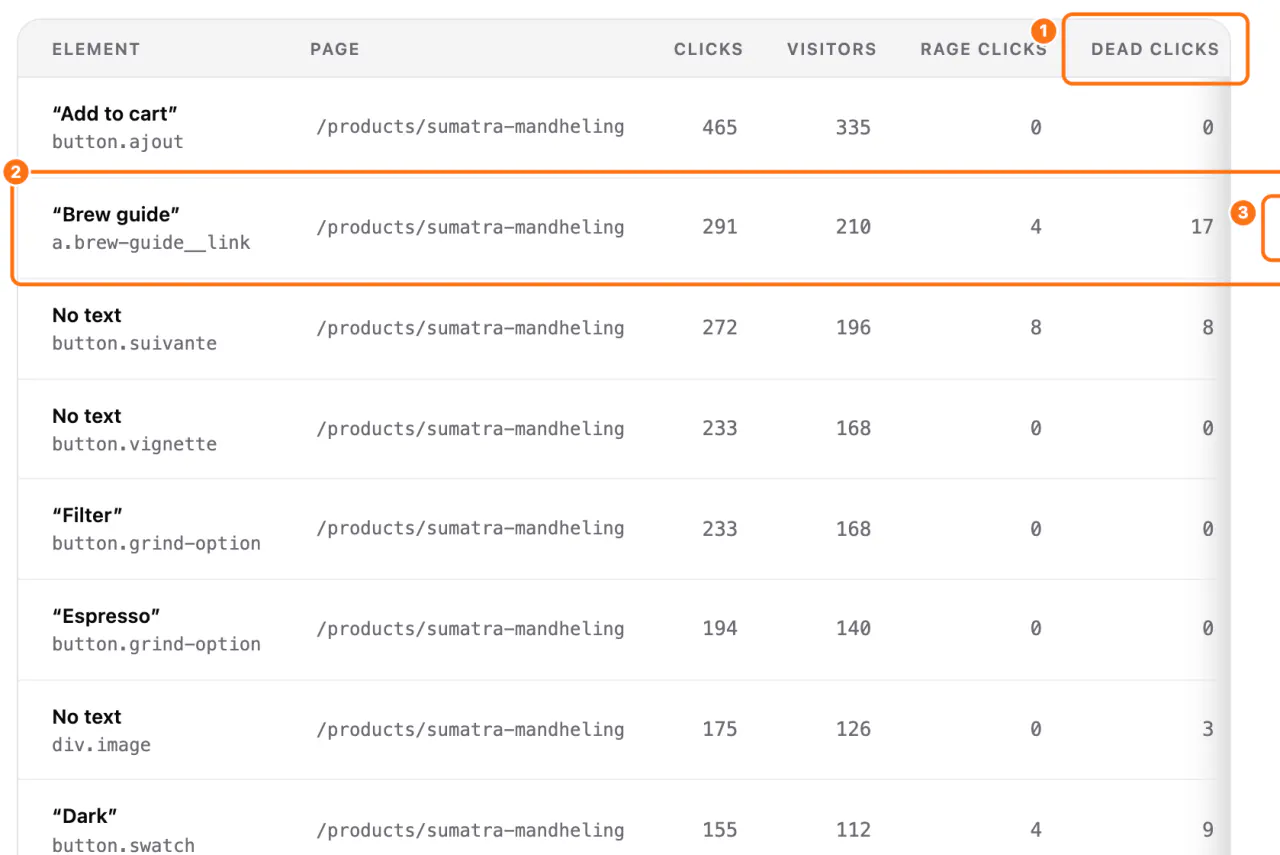This screenshot has width=1280, height=855.
Task: Click the 194 clicks value
Action: [720, 629]
